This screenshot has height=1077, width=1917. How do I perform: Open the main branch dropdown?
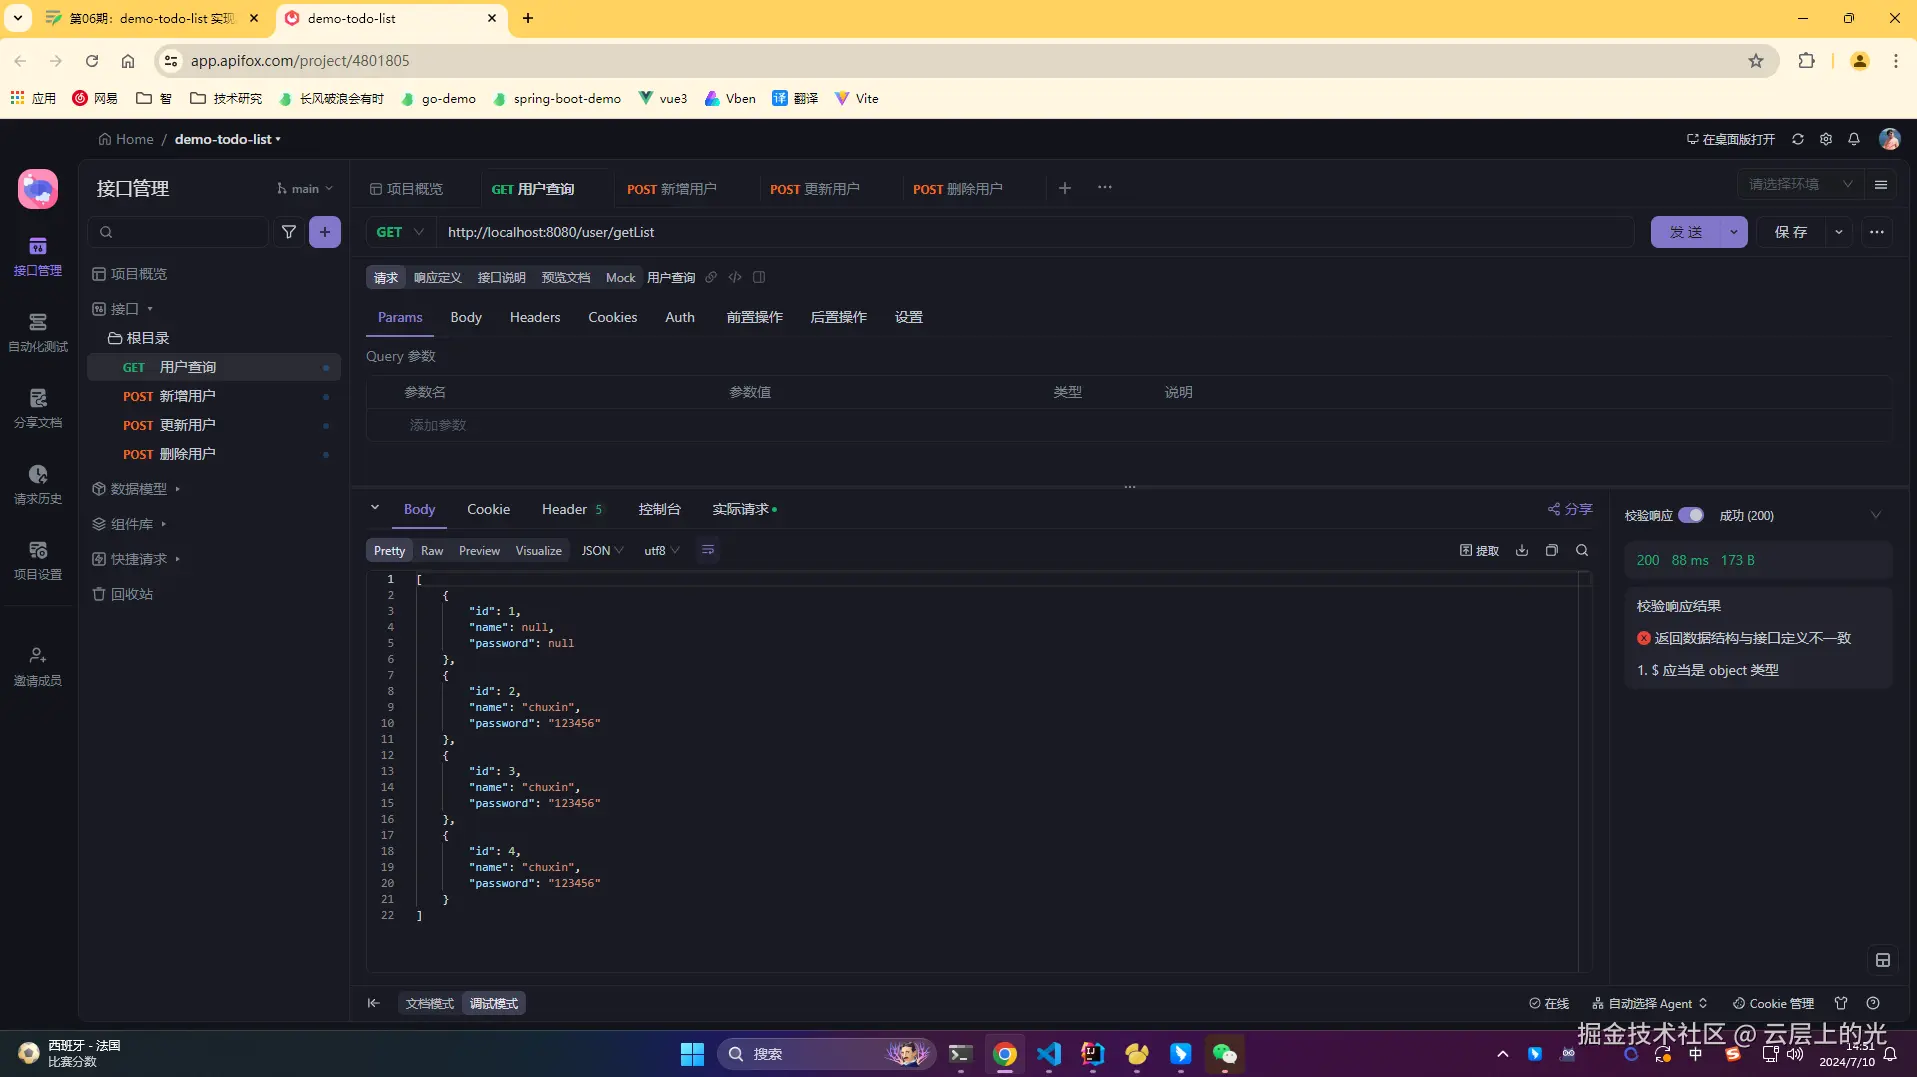coord(305,188)
